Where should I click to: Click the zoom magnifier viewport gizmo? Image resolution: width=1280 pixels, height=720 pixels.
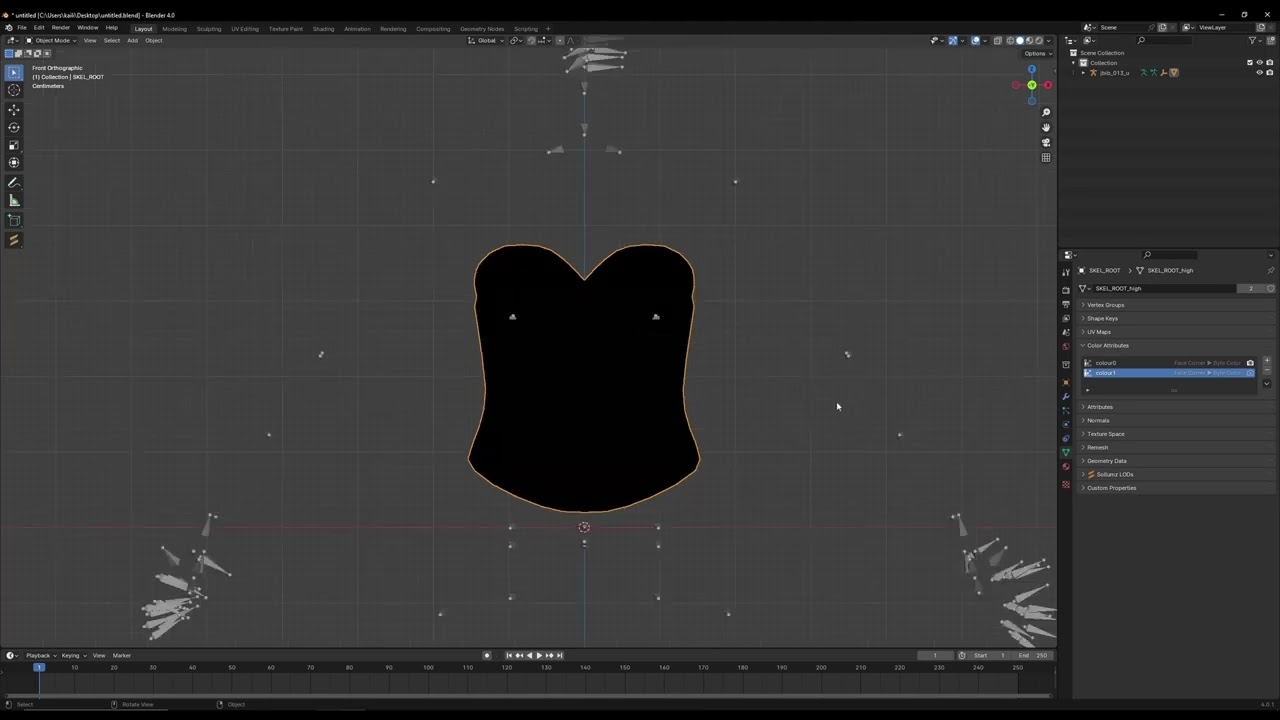point(1046,112)
